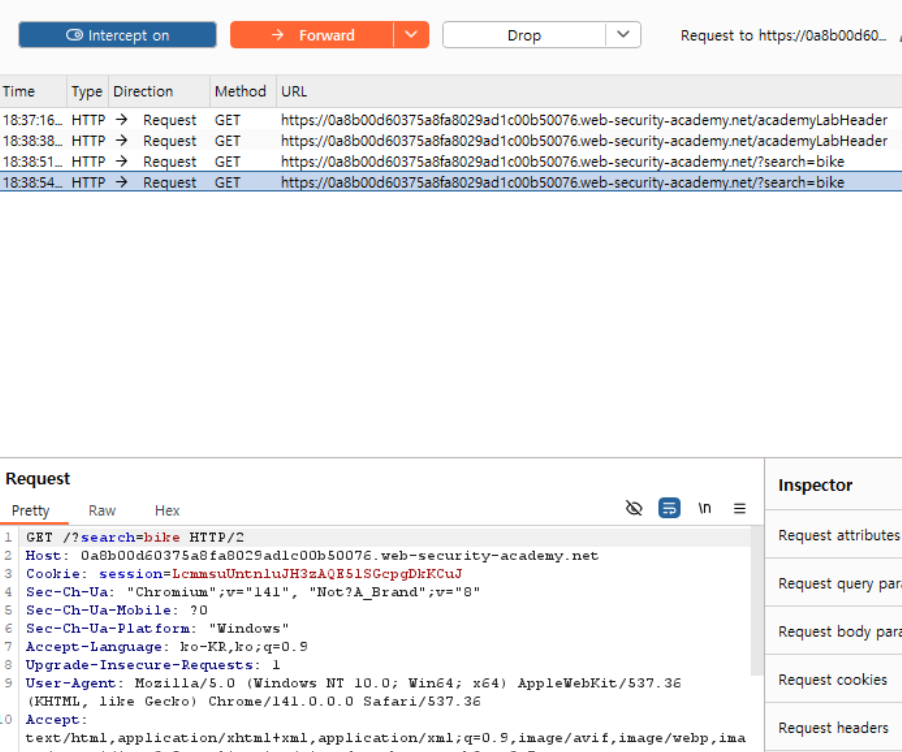Toggle hide non-printable characters eye icon

point(633,508)
